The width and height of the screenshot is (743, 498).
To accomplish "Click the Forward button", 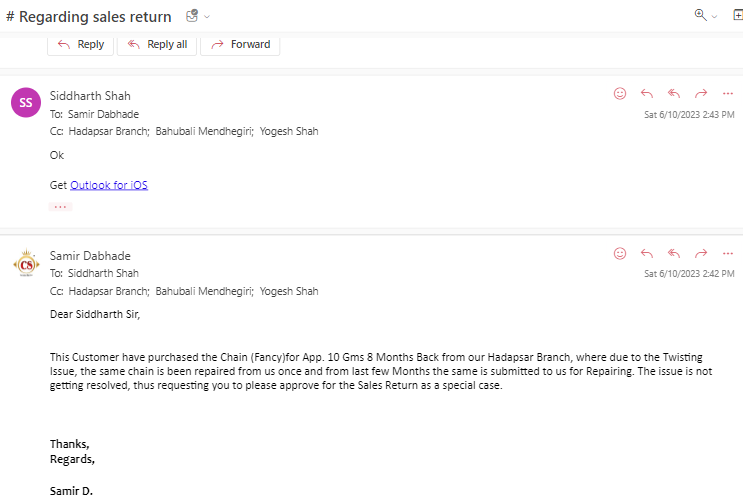I will click(x=240, y=45).
